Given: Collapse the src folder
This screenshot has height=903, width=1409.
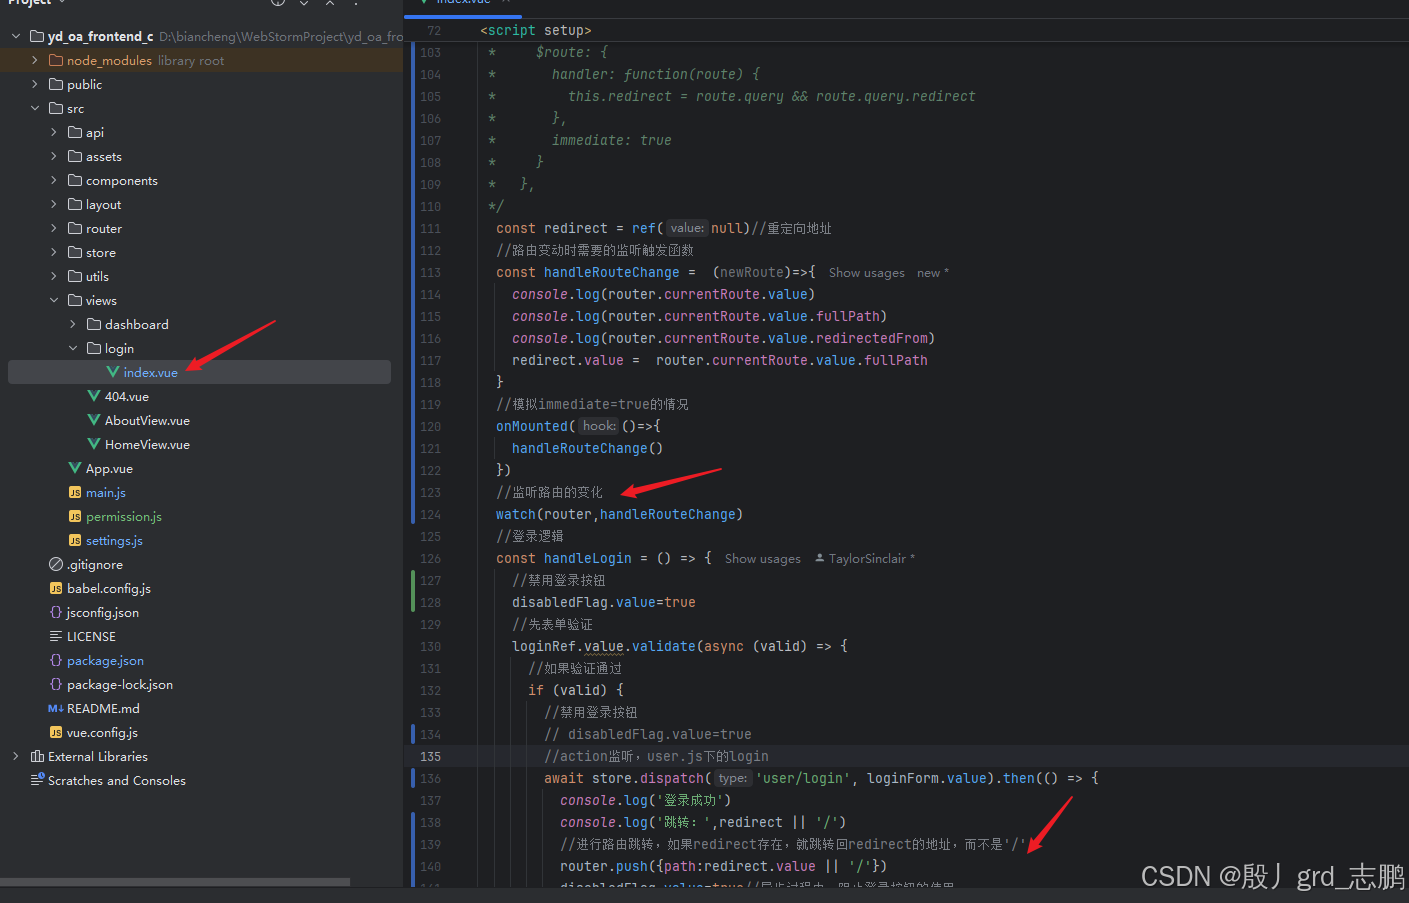Looking at the screenshot, I should (x=35, y=109).
